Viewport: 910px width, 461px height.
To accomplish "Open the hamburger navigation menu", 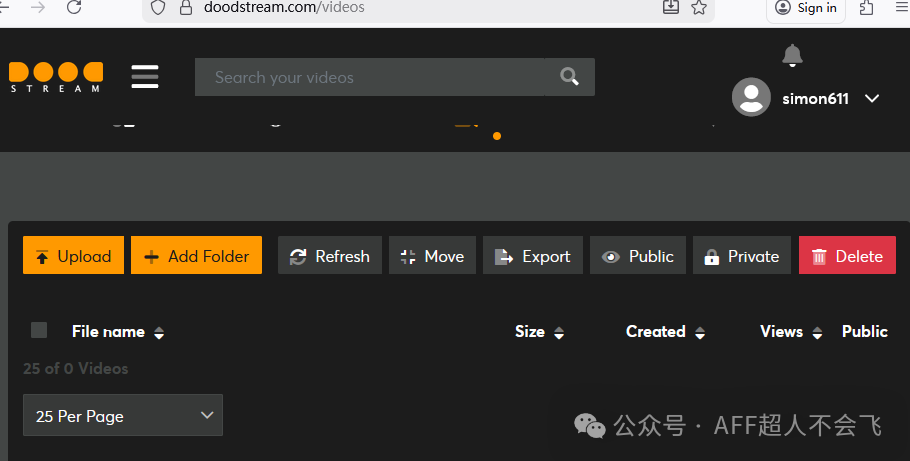I will [145, 77].
